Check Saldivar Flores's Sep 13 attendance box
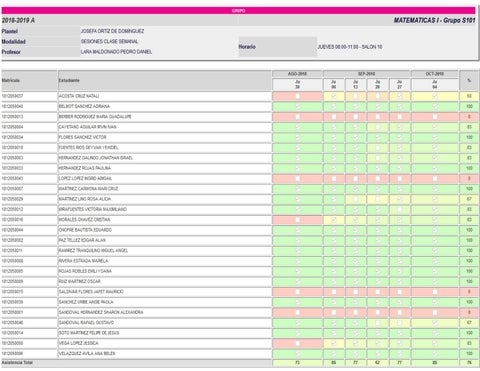This screenshot has width=480, height=371. 356,292
